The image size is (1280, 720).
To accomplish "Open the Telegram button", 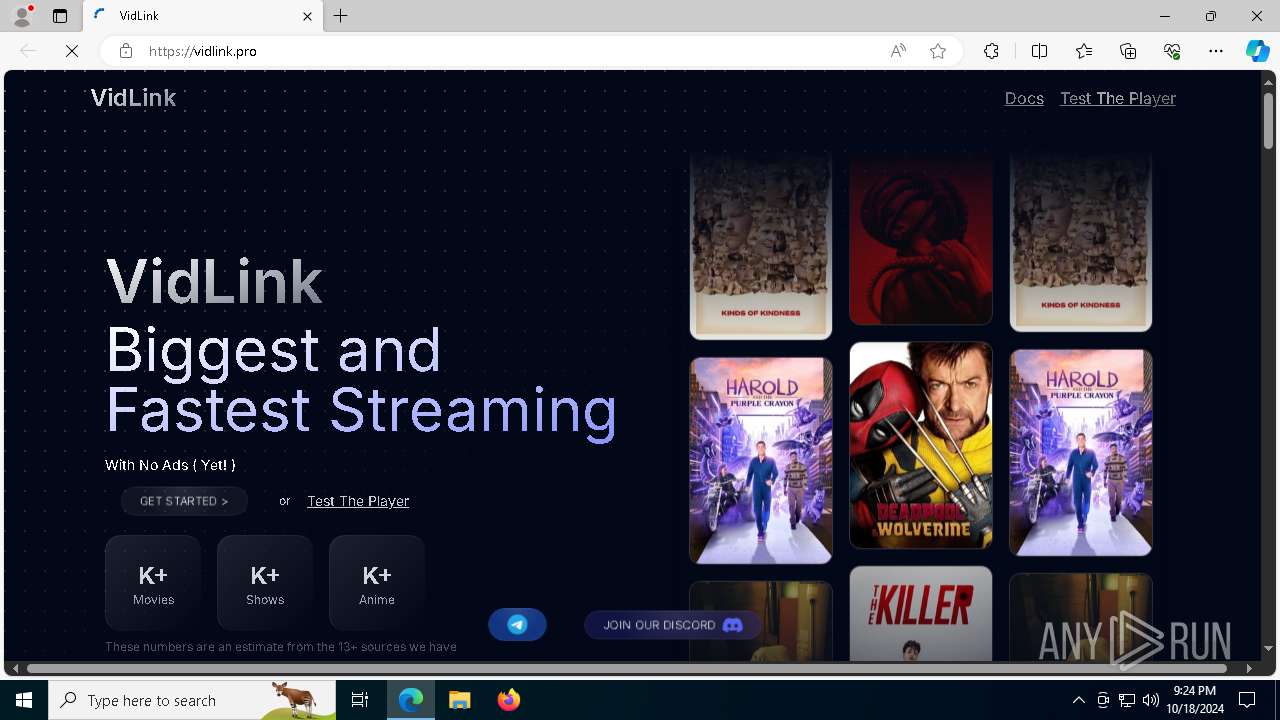I will click(x=517, y=625).
